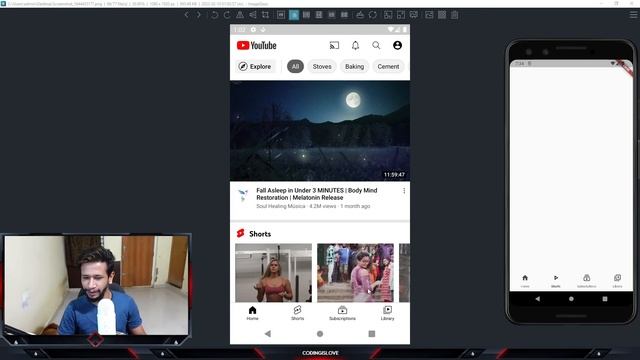Click the Shorts section logo icon
The height and width of the screenshot is (360, 640).
(241, 233)
